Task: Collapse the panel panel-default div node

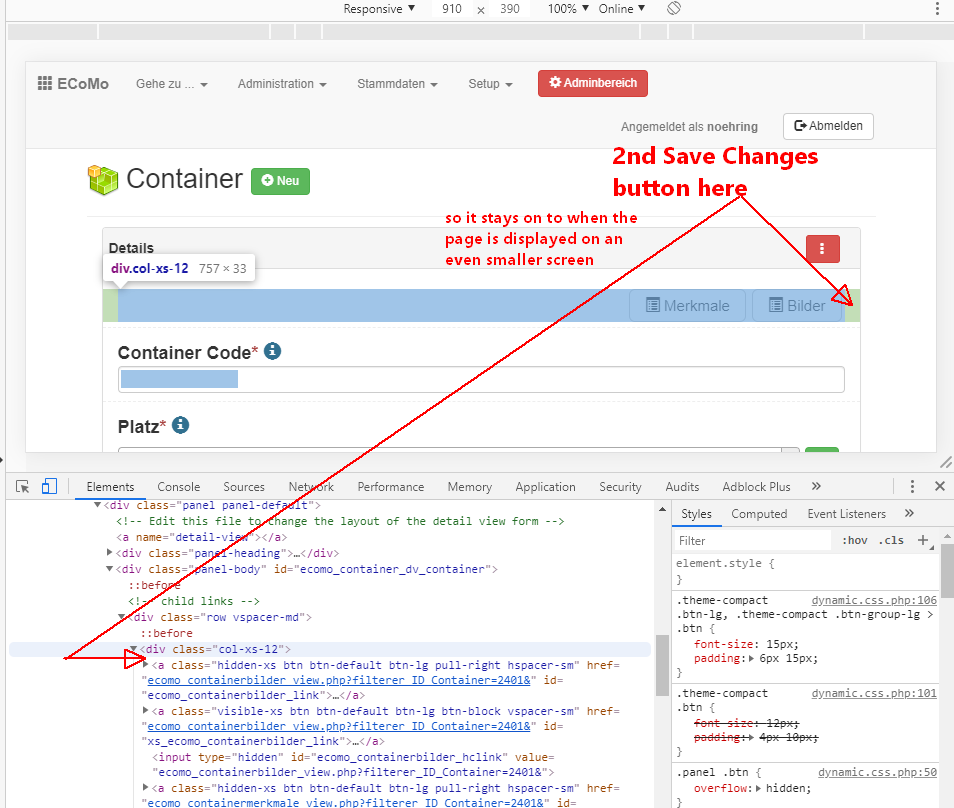Action: click(x=97, y=505)
